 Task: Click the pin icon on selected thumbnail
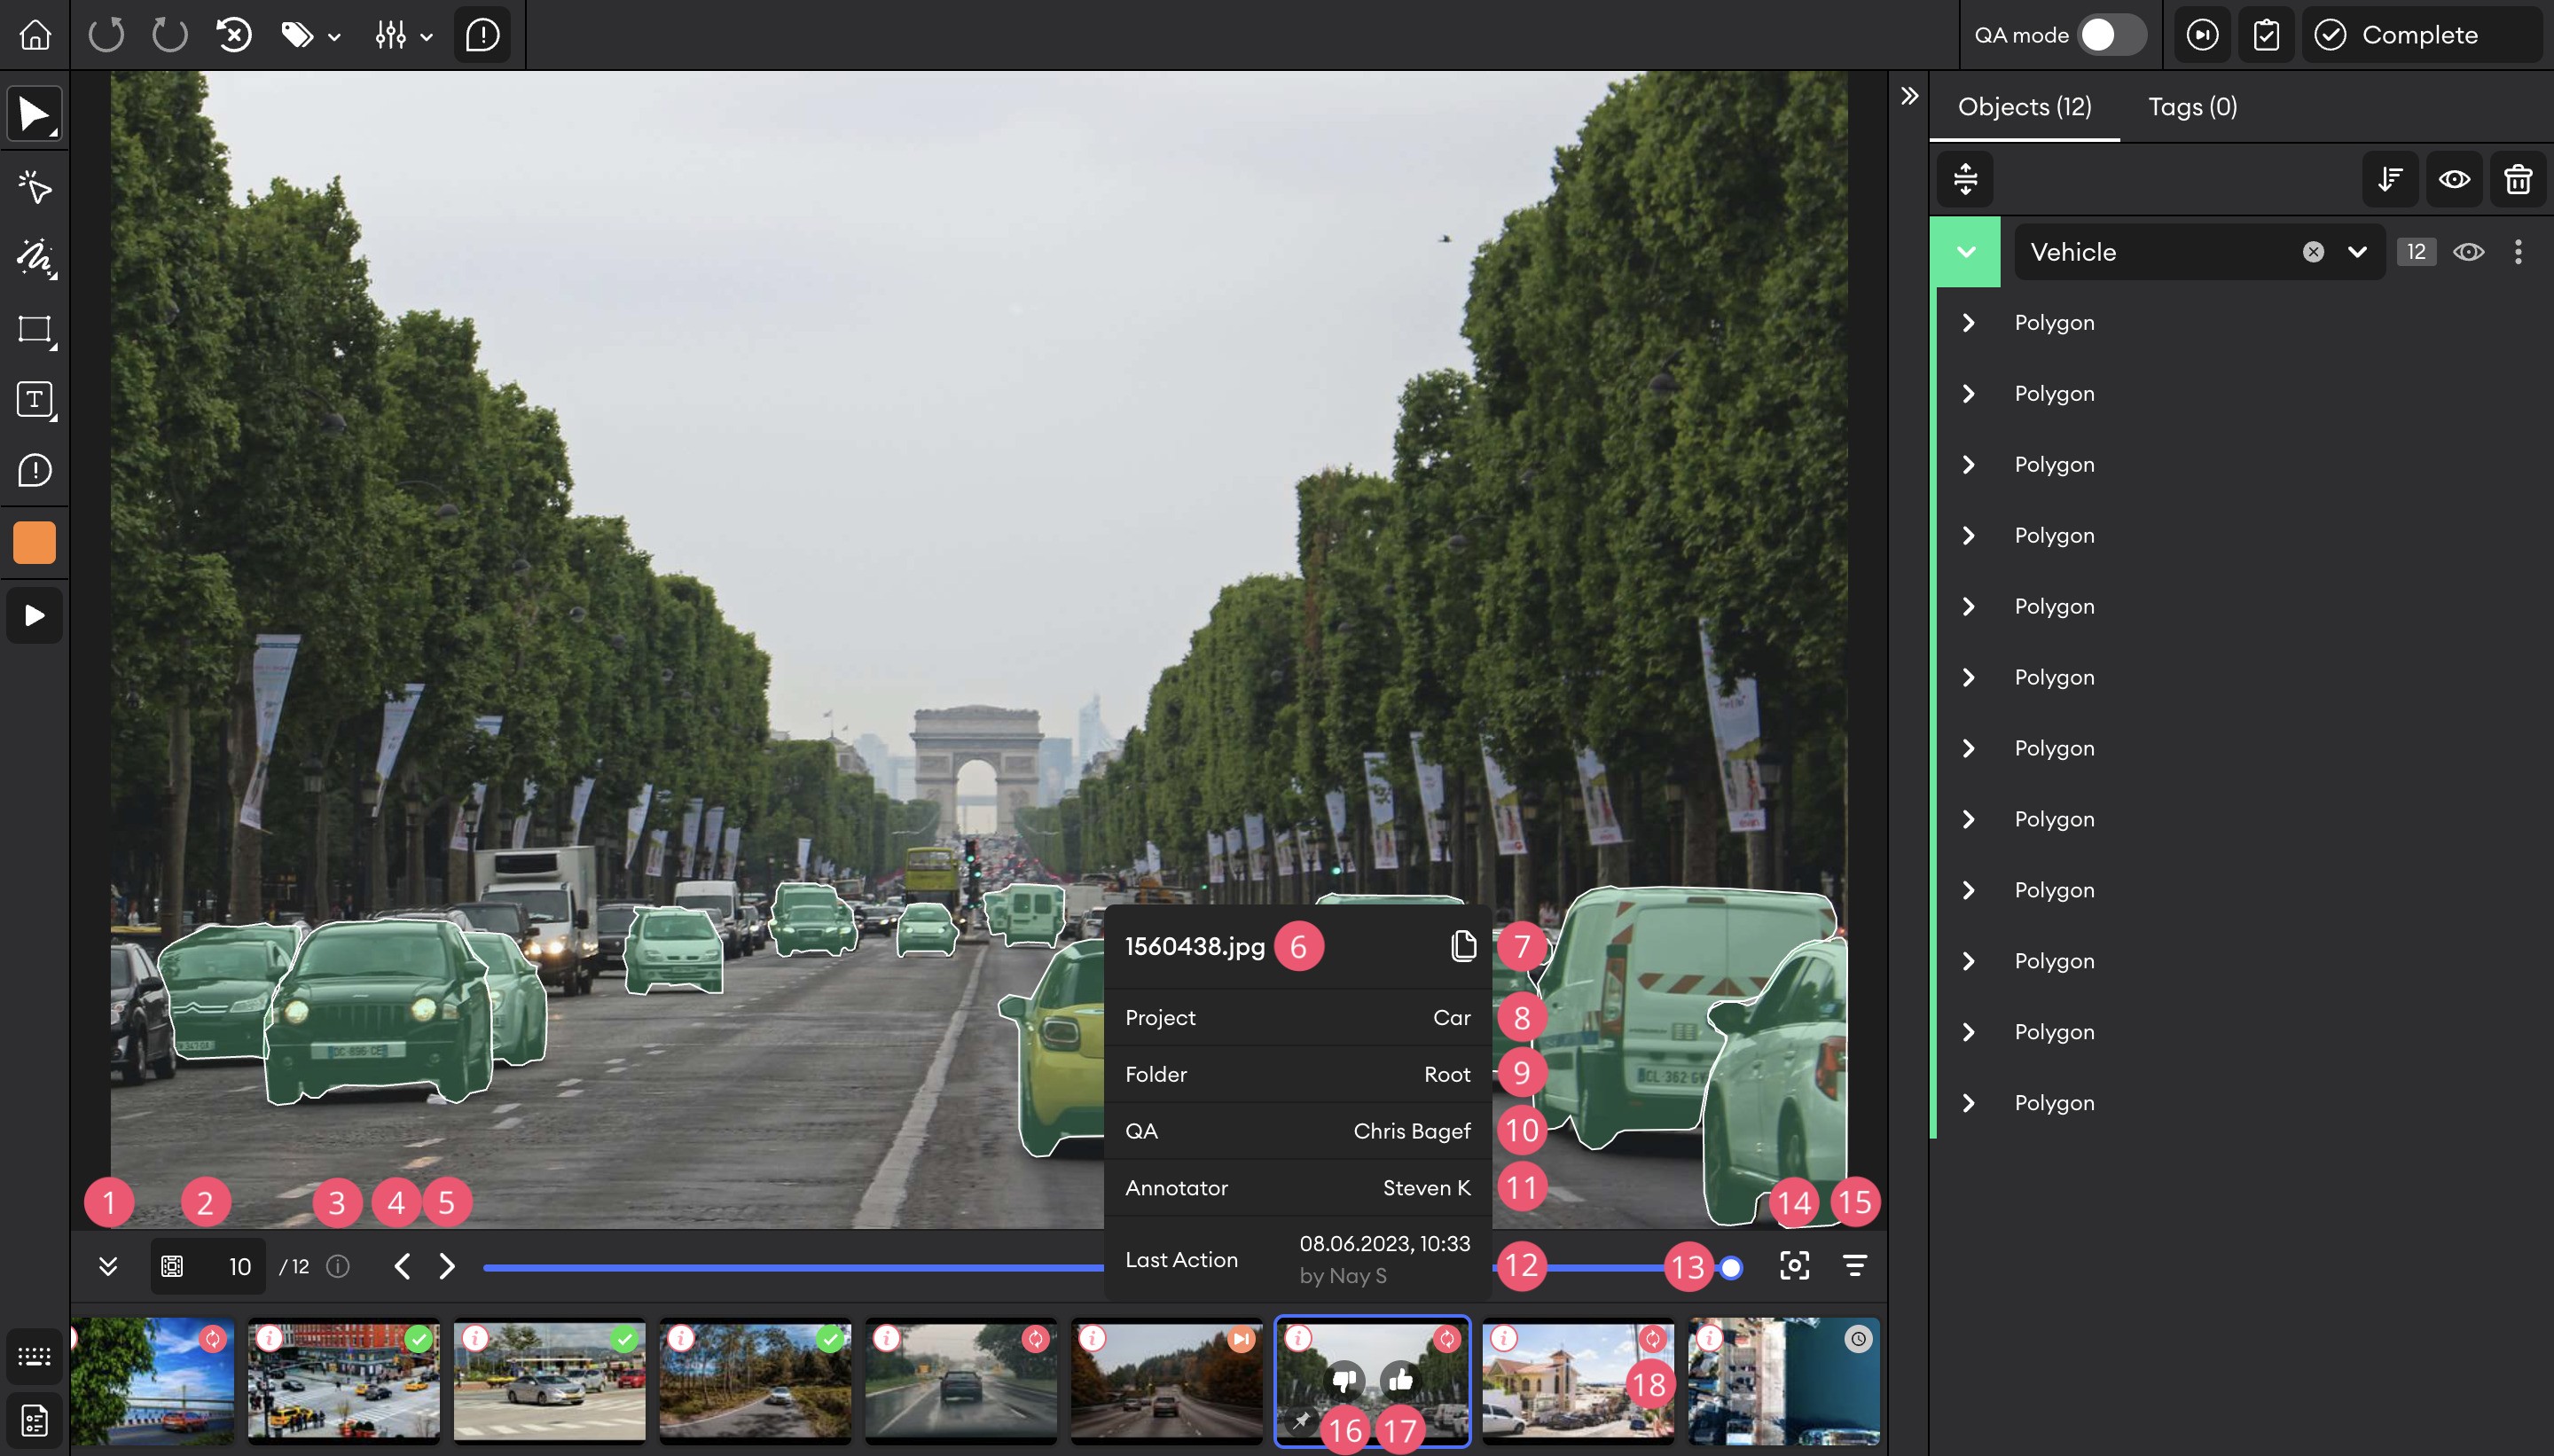[x=1302, y=1420]
